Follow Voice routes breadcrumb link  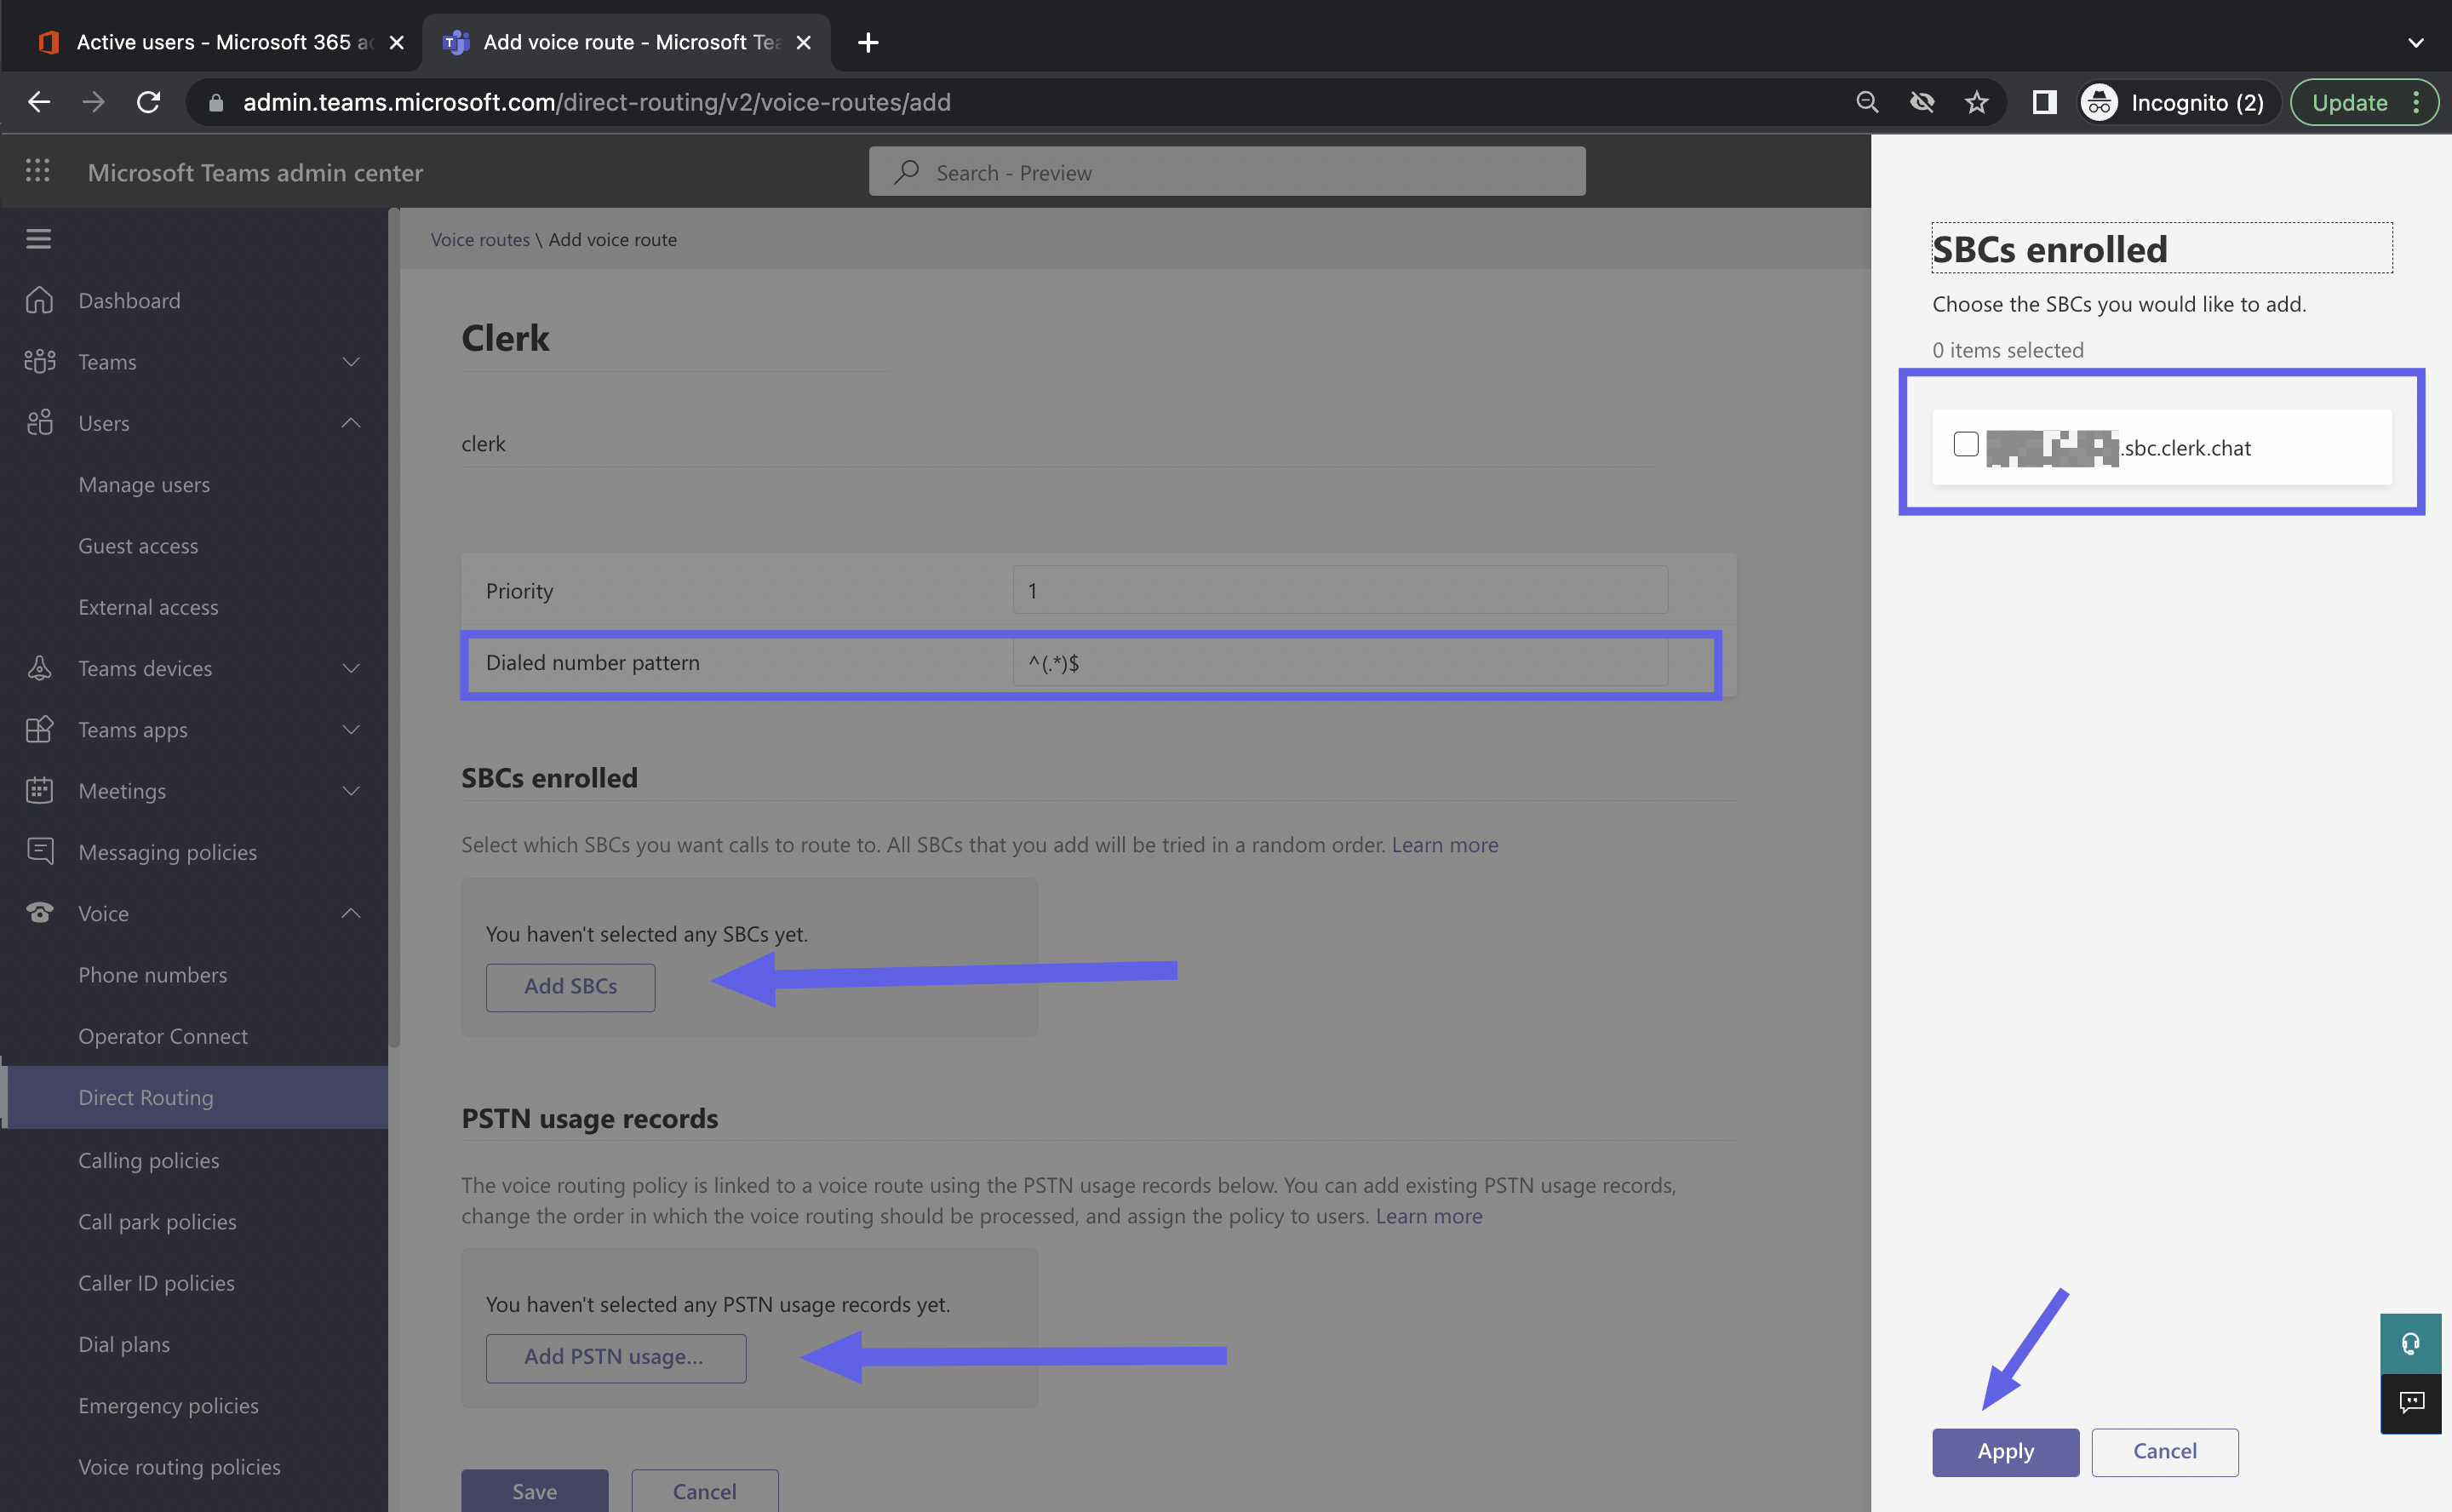coord(480,239)
